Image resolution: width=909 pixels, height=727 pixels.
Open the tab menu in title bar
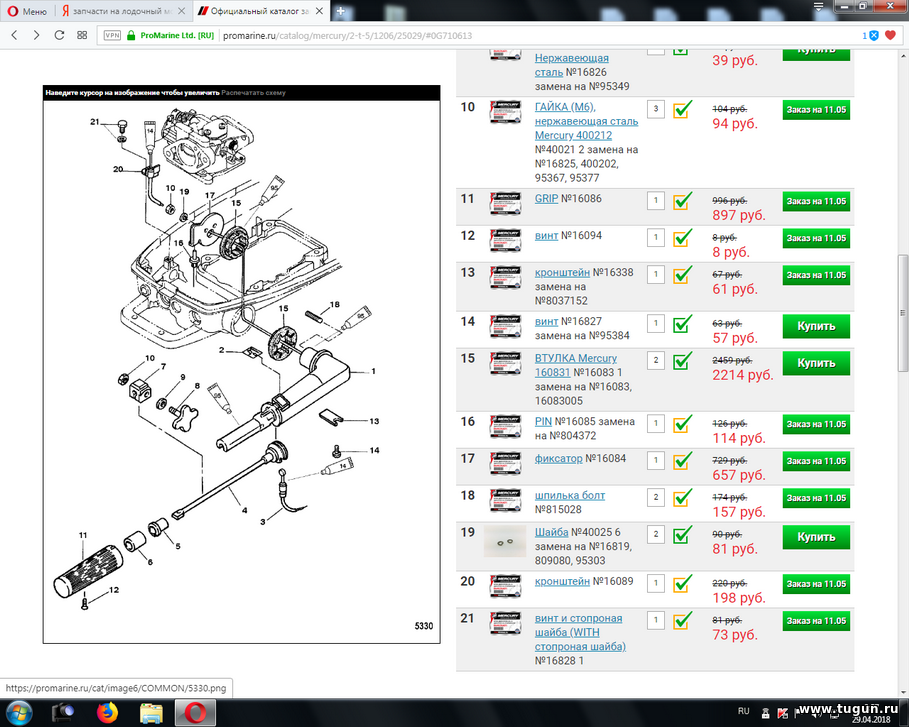pyautogui.click(x=819, y=6)
